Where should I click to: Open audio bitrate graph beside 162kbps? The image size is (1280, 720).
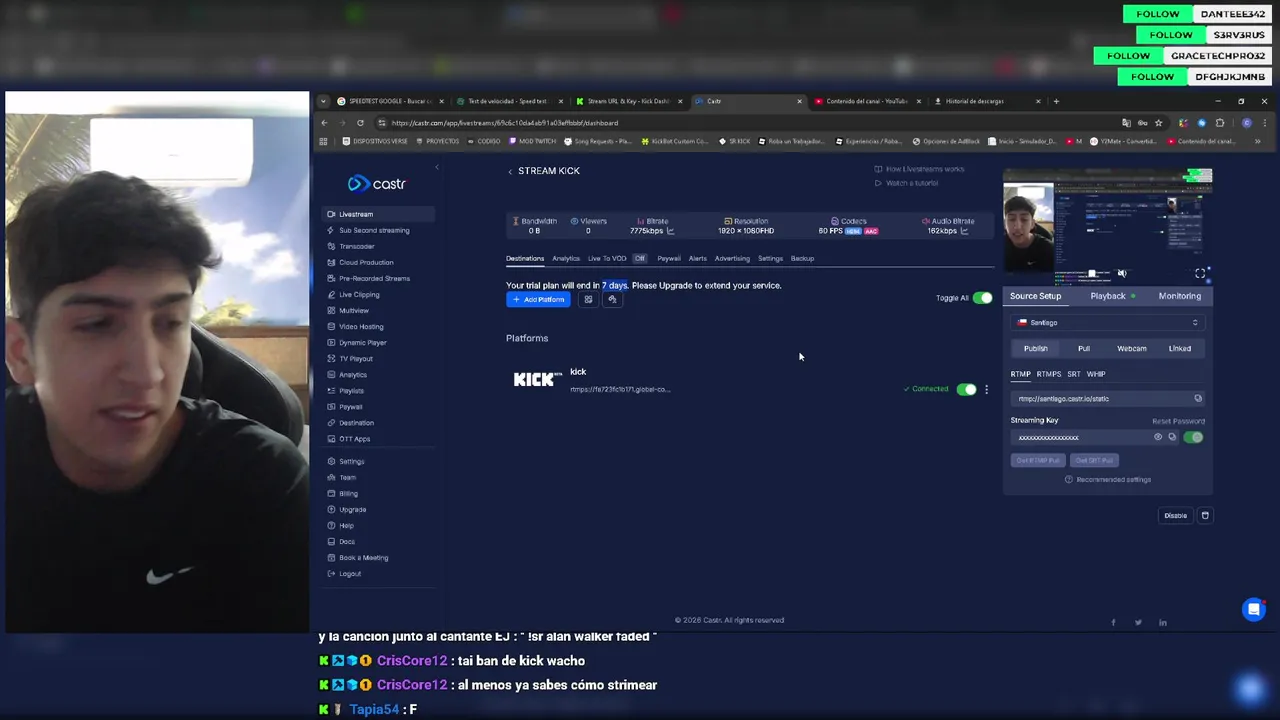tap(964, 231)
